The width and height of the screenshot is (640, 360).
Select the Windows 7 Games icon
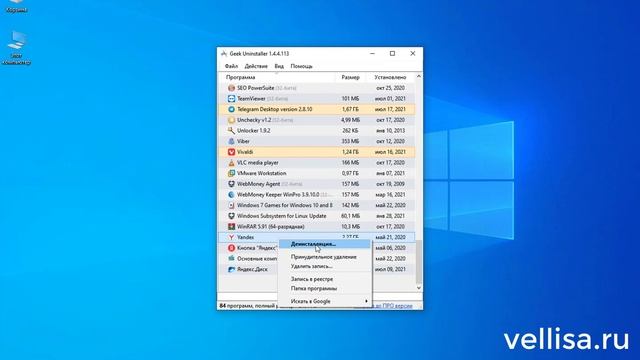(231, 205)
